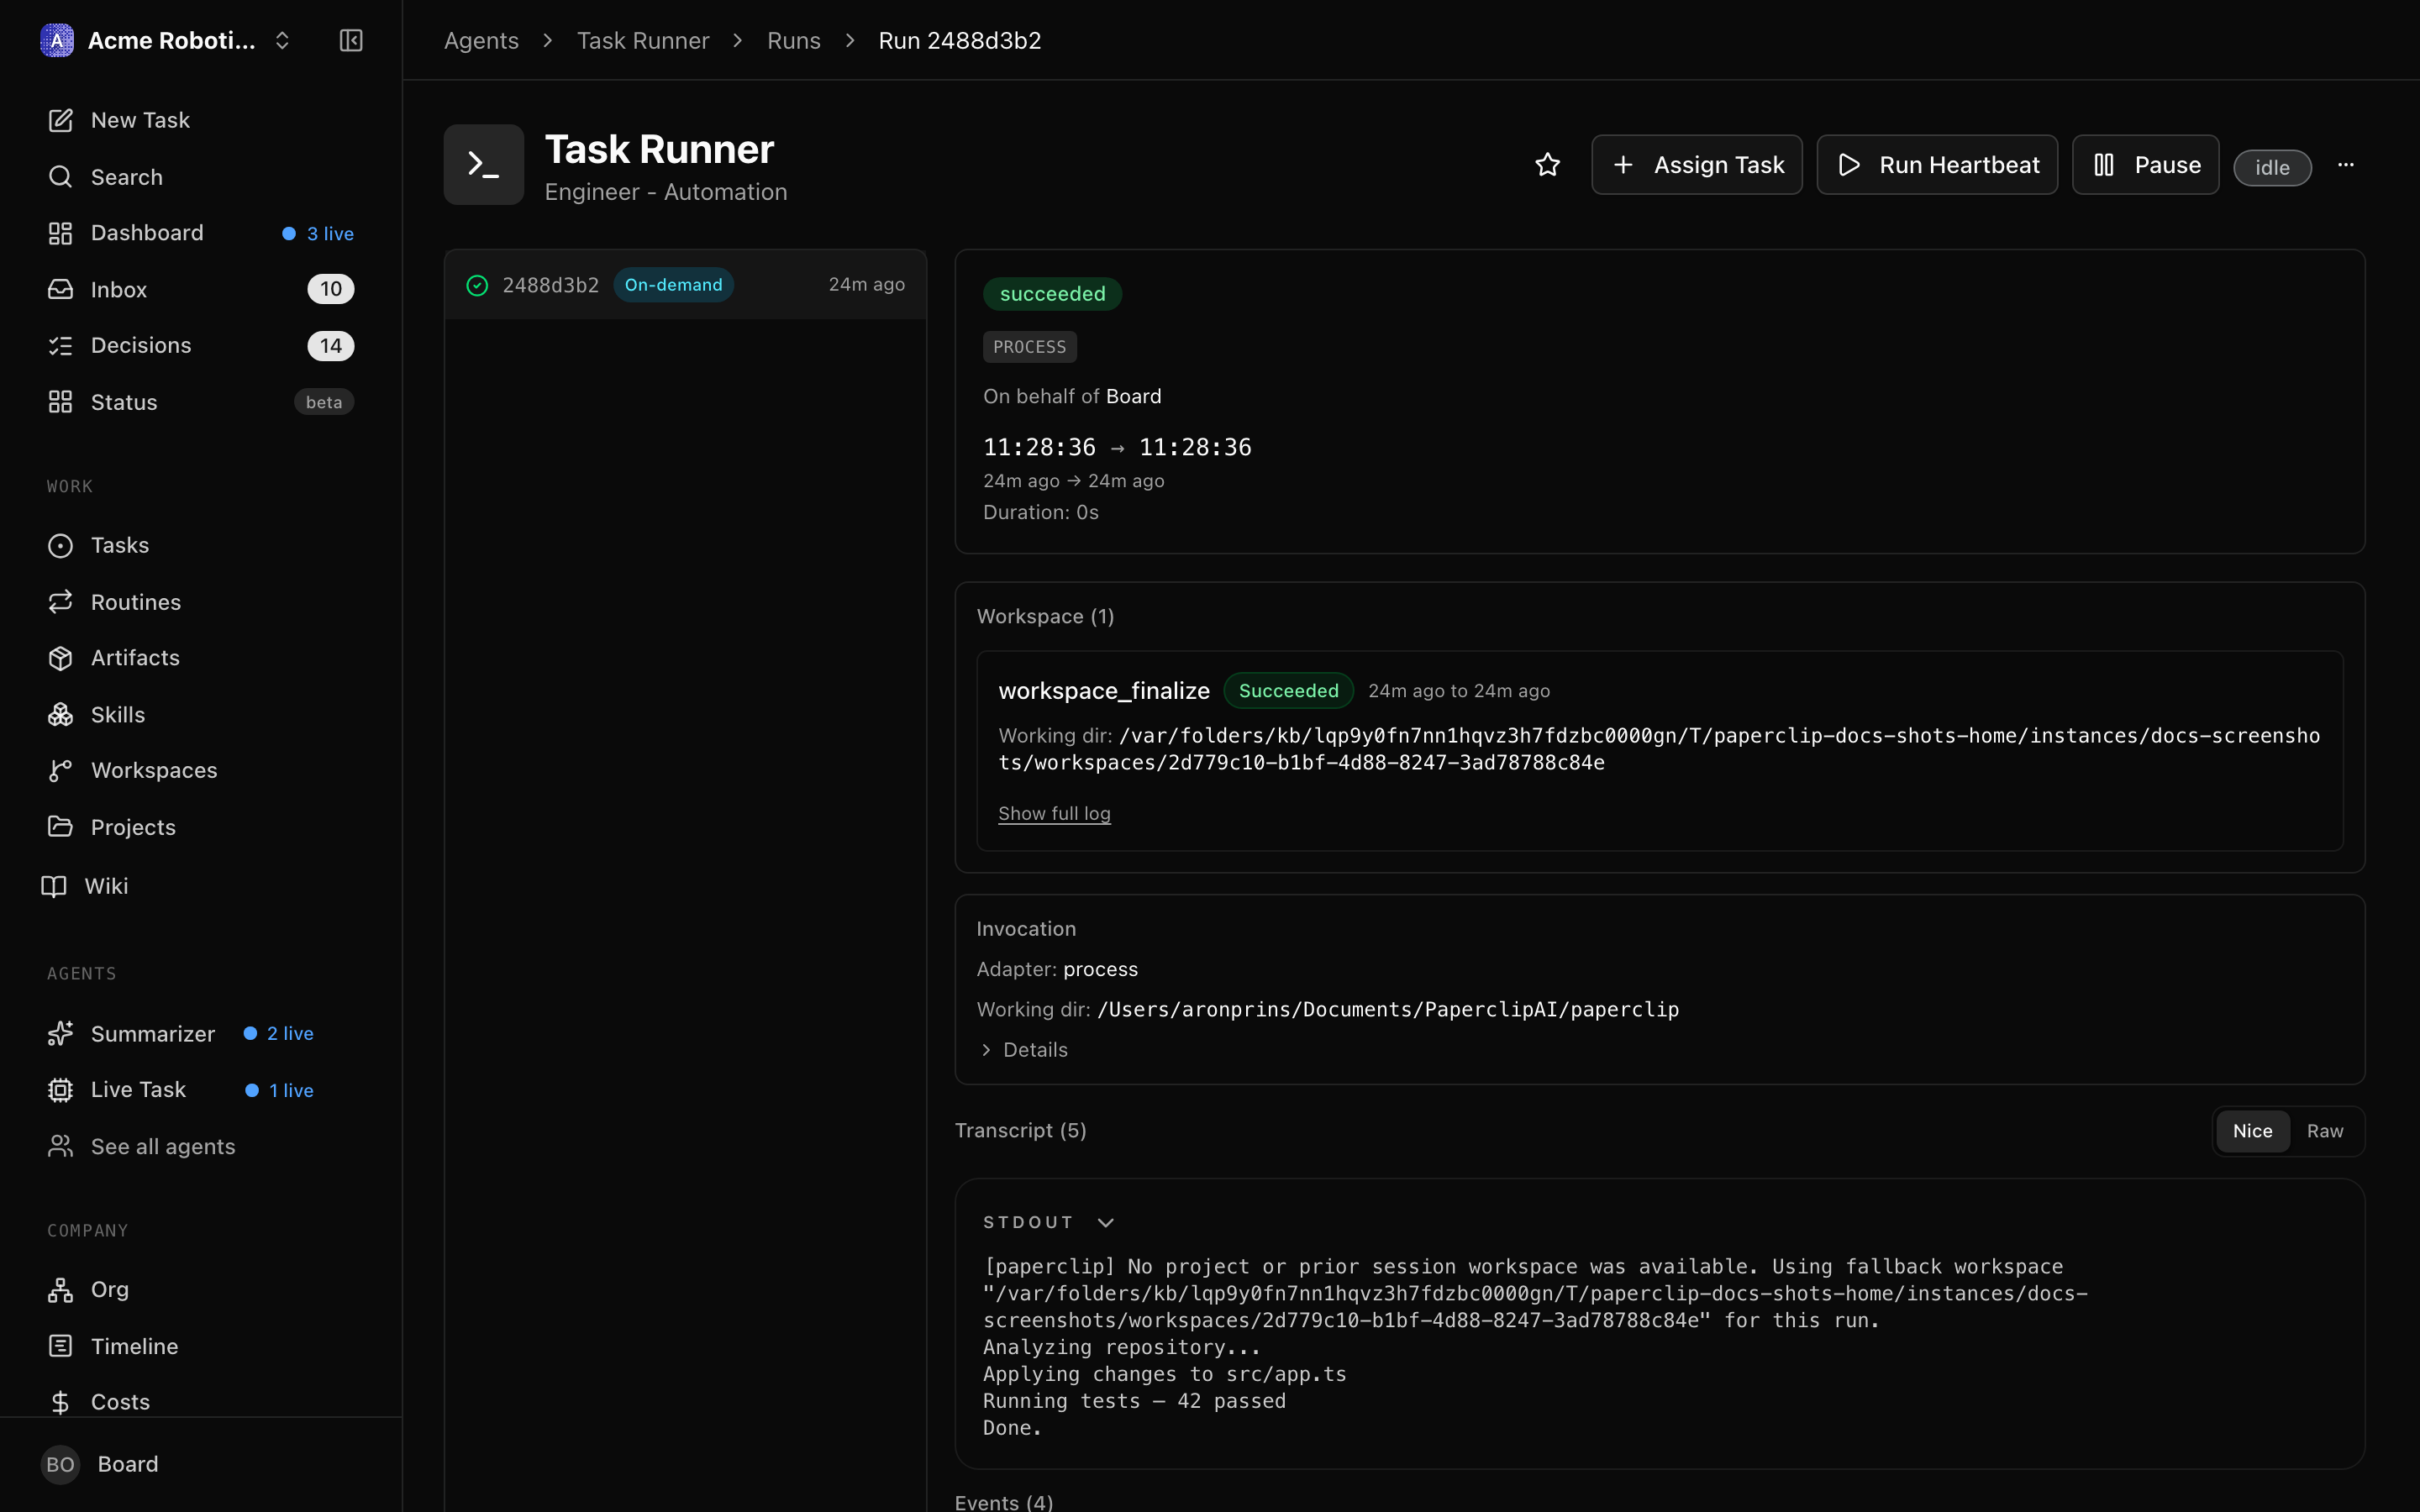This screenshot has height=1512, width=2420.
Task: Click the Decisions checklist icon
Action: click(60, 345)
